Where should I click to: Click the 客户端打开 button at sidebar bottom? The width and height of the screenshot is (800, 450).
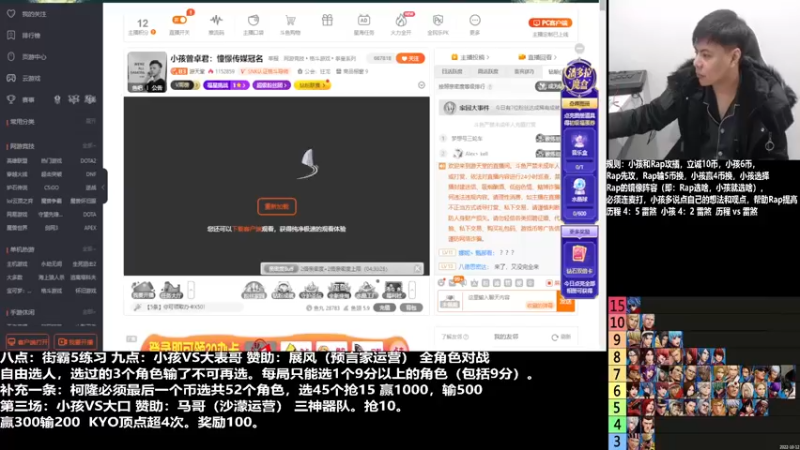click(28, 342)
